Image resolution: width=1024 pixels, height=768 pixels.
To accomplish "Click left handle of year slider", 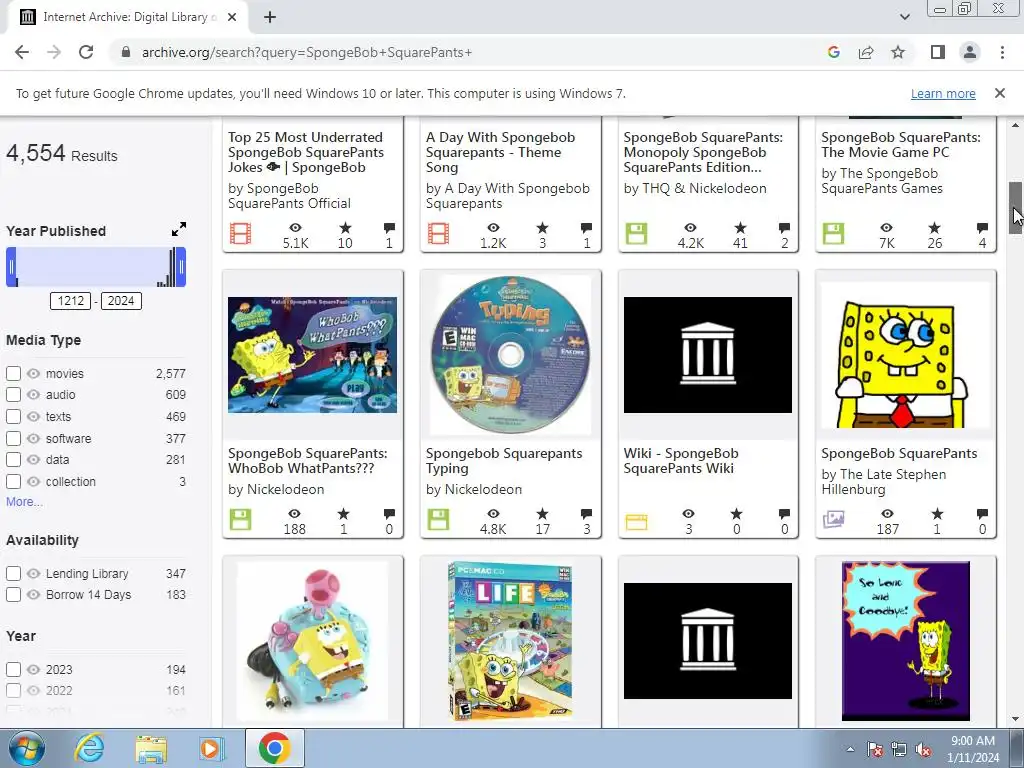I will tap(11, 266).
